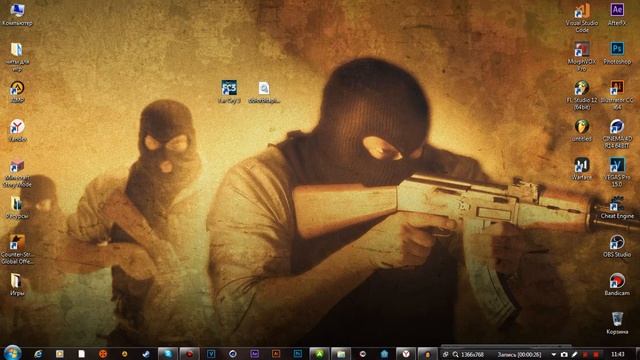Launch the After FX desktop shortcut
The width and height of the screenshot is (640, 360).
pyautogui.click(x=617, y=14)
